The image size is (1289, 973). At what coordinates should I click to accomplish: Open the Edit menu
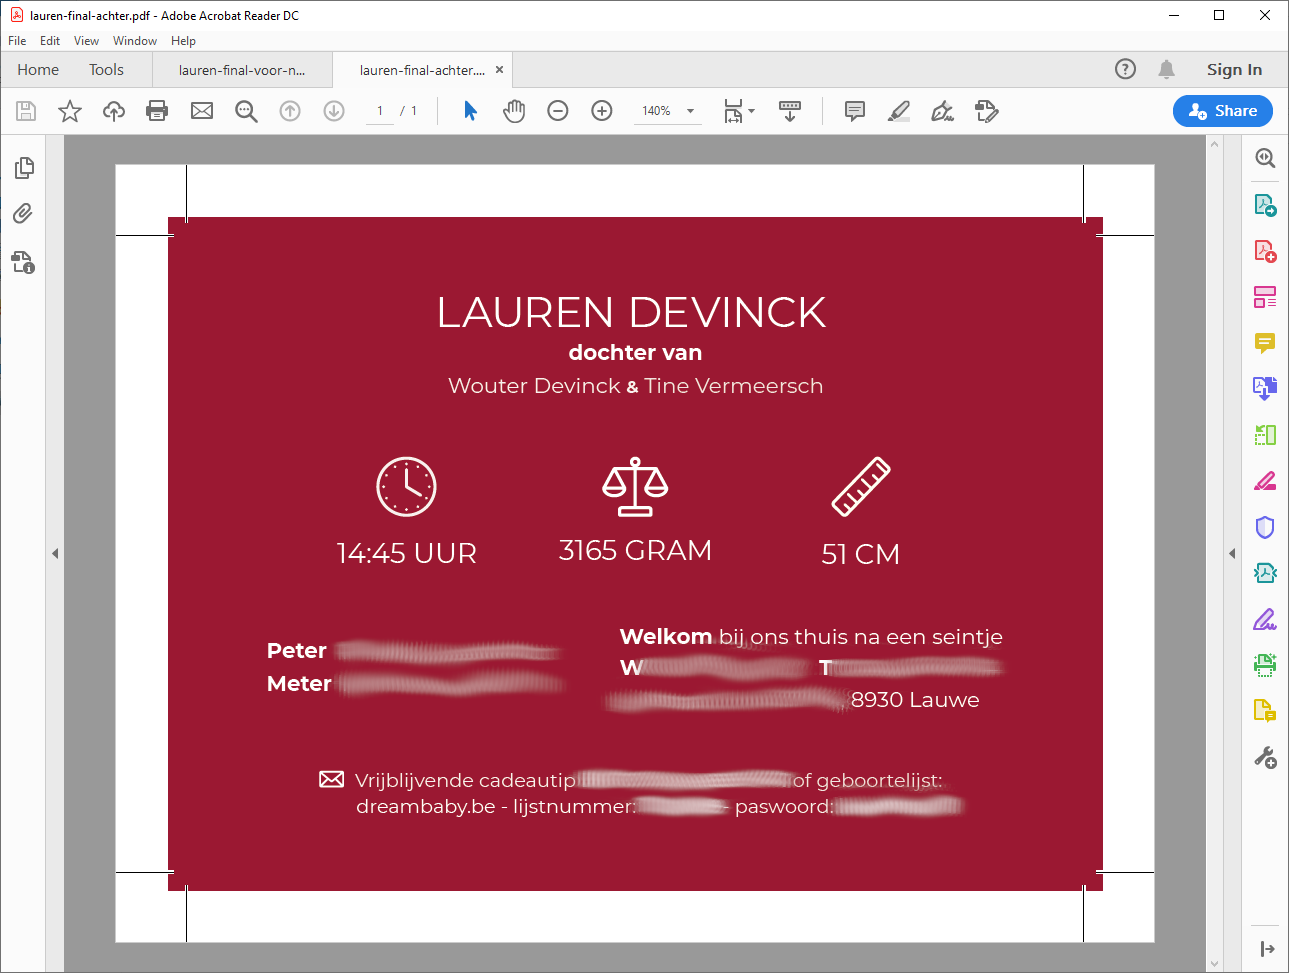coord(50,41)
